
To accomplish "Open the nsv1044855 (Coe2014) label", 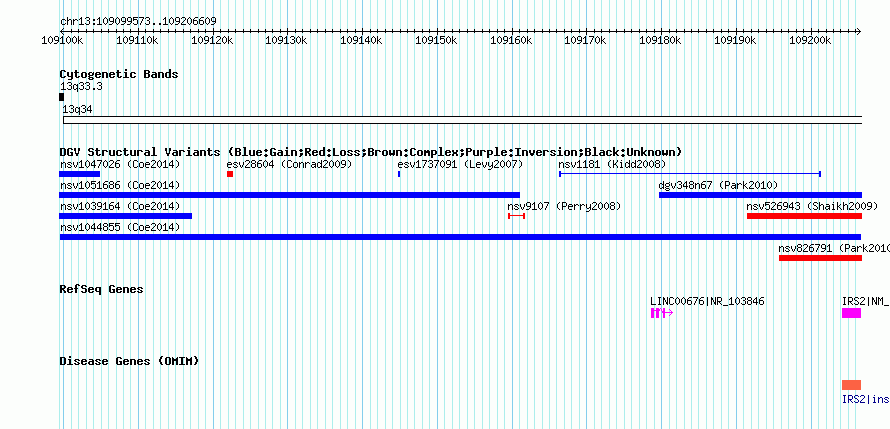I will (x=120, y=228).
